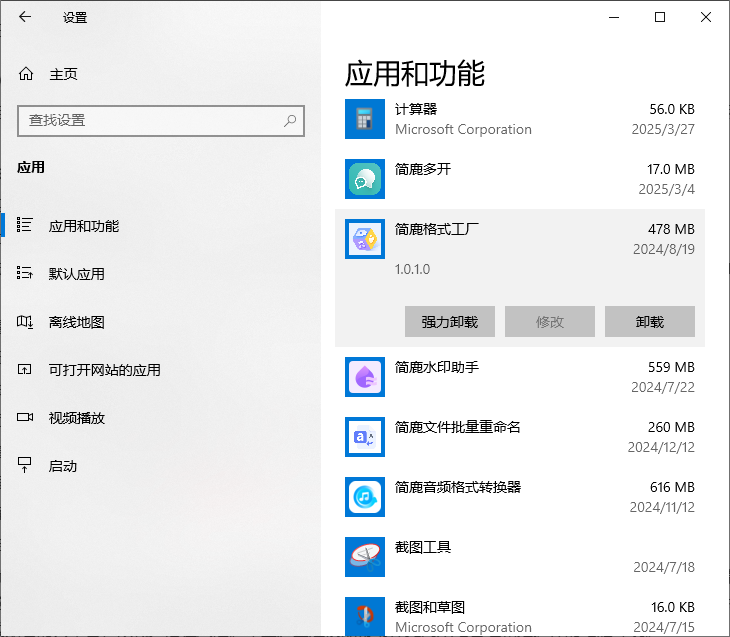Click the 启动 startup icon
Viewport: 730px width, 637px height.
point(24,465)
